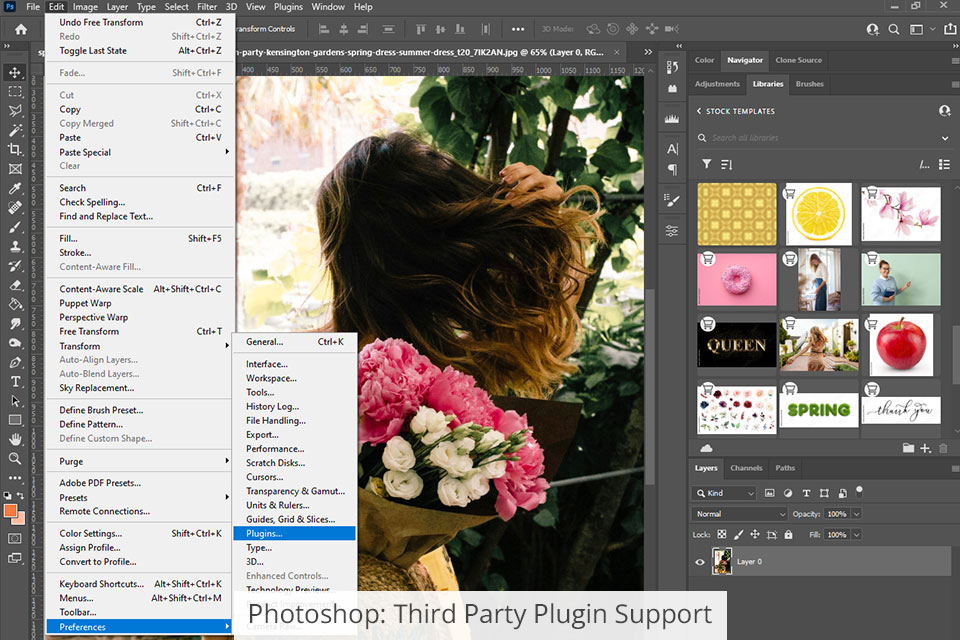This screenshot has width=960, height=640.
Task: Click the background color swatch
Action: click(x=20, y=520)
